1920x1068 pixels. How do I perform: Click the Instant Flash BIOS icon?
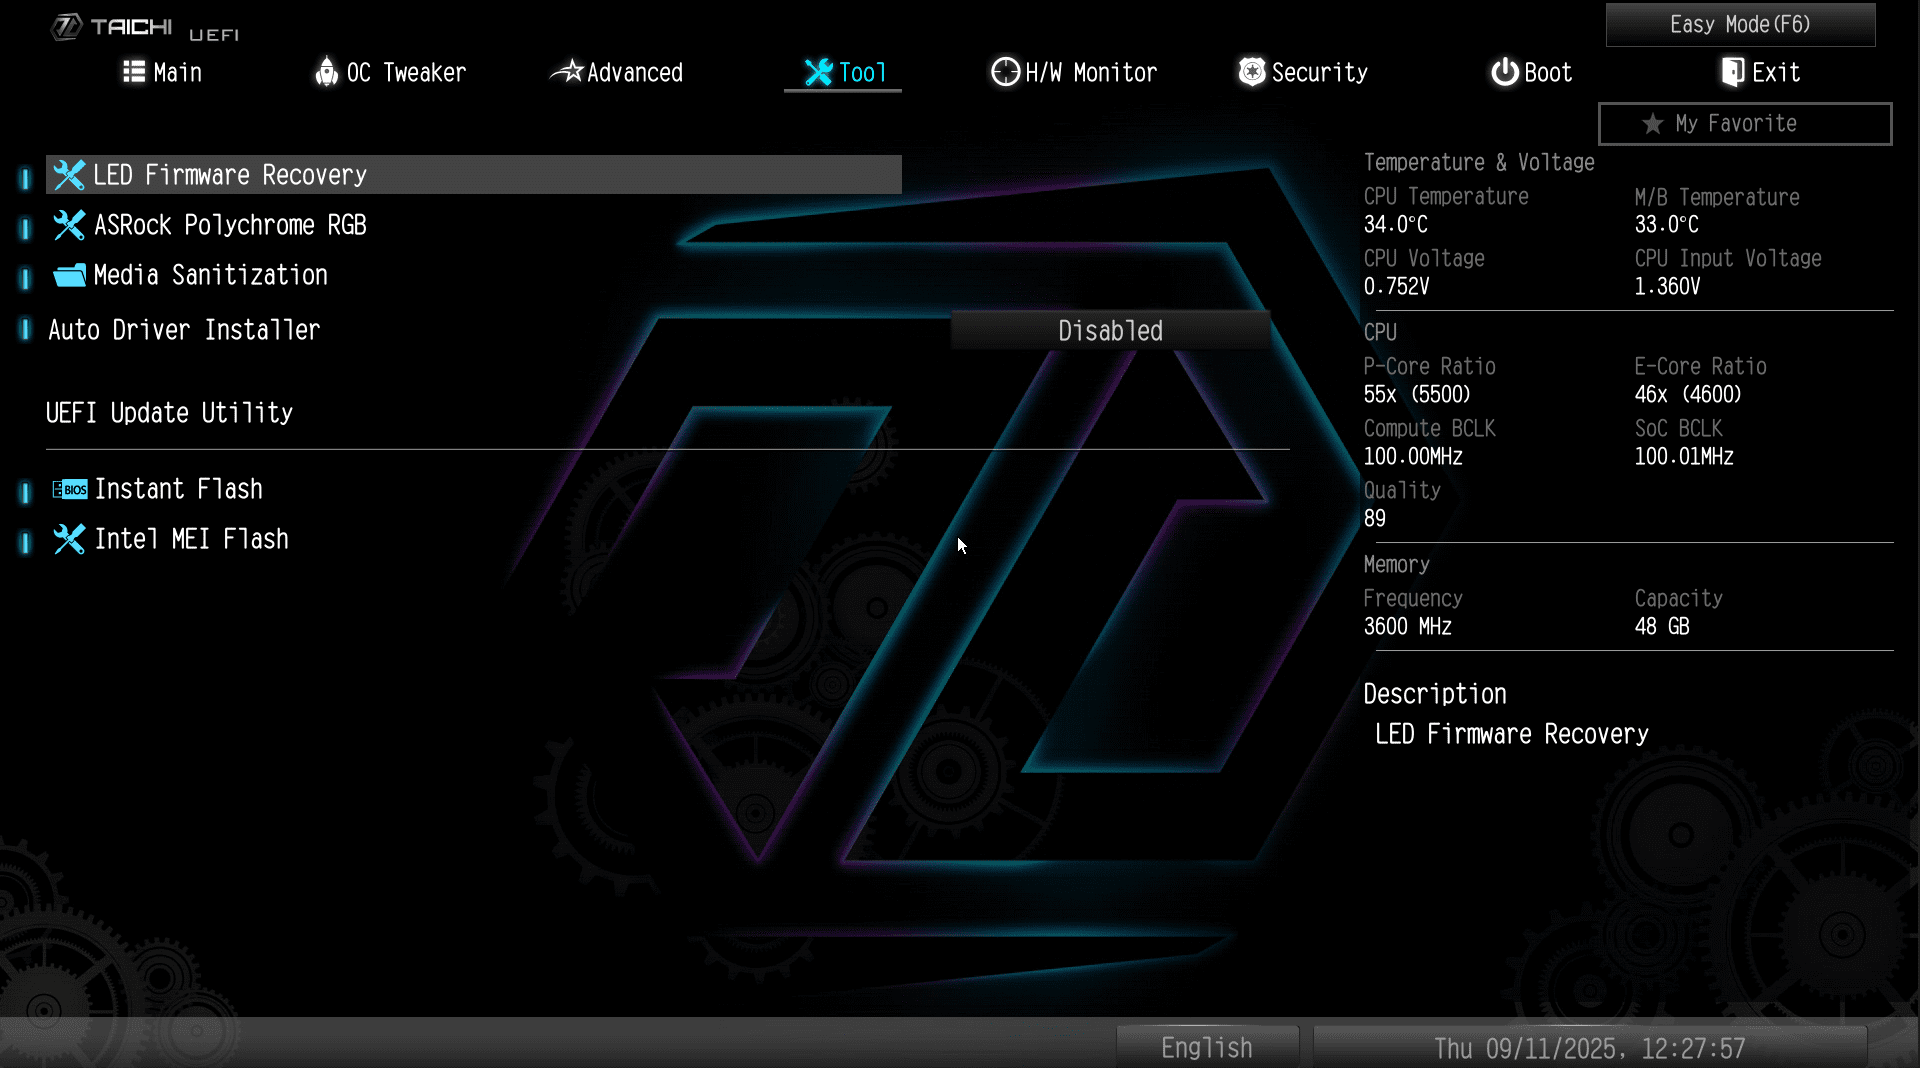(x=70, y=489)
